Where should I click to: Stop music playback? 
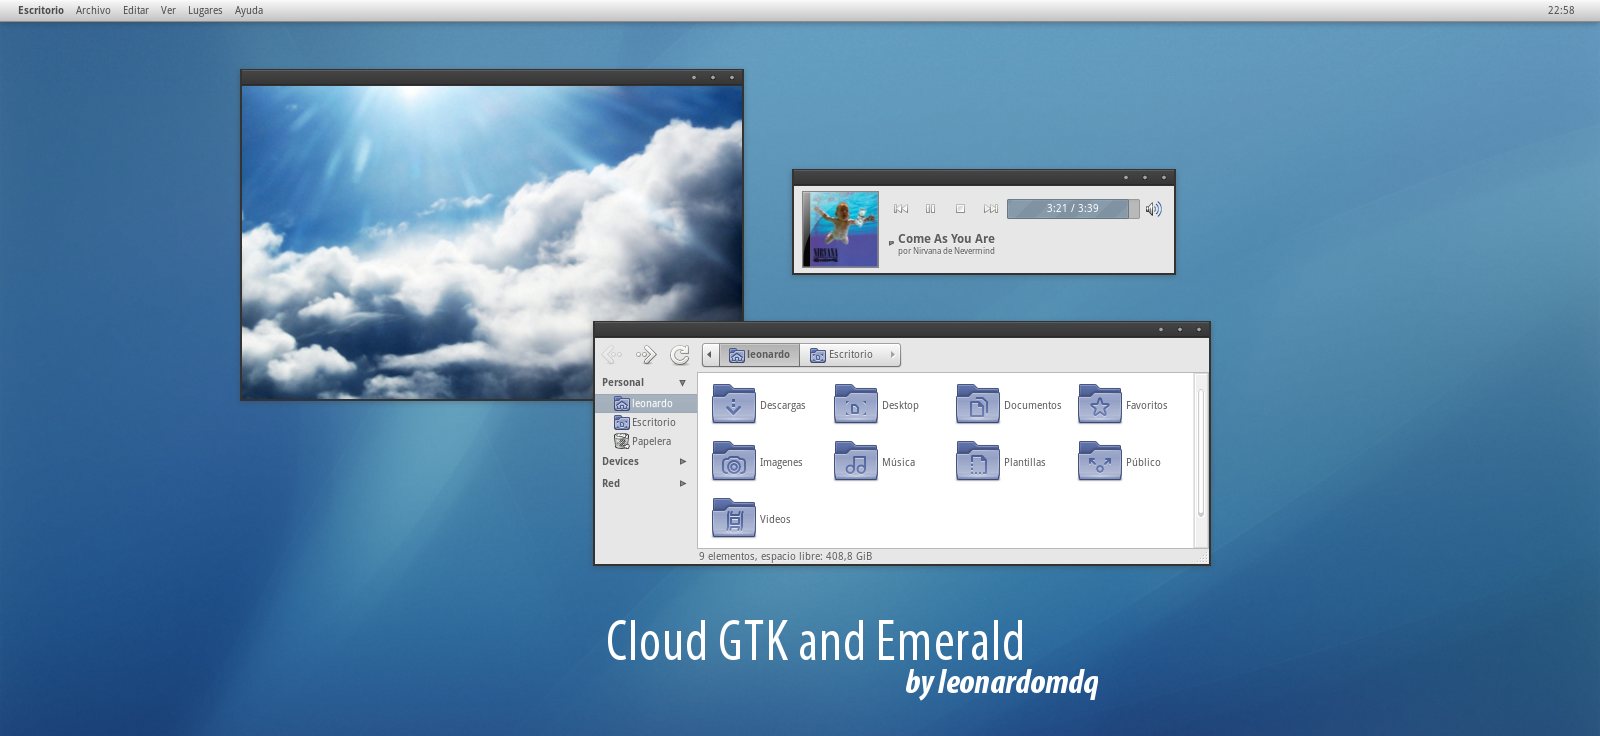click(960, 209)
